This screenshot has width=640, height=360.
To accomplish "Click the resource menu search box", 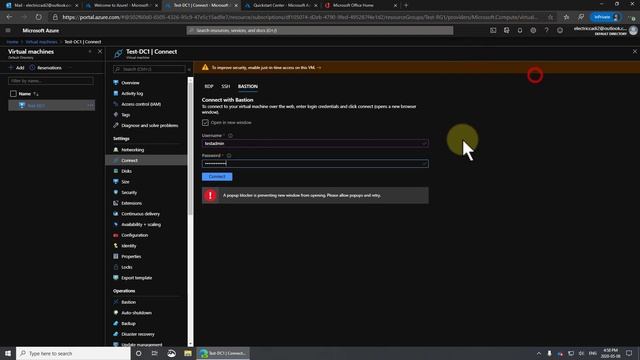I will pos(149,69).
